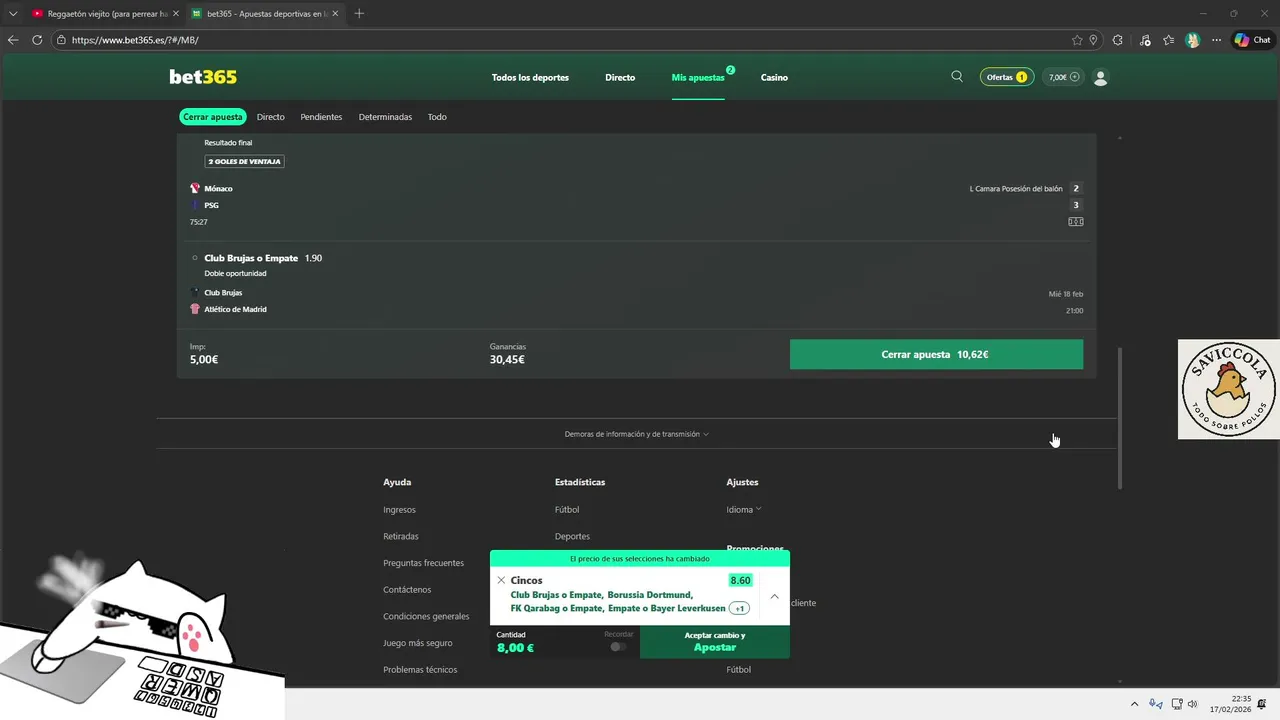Open the Contáctenos link

click(x=407, y=590)
